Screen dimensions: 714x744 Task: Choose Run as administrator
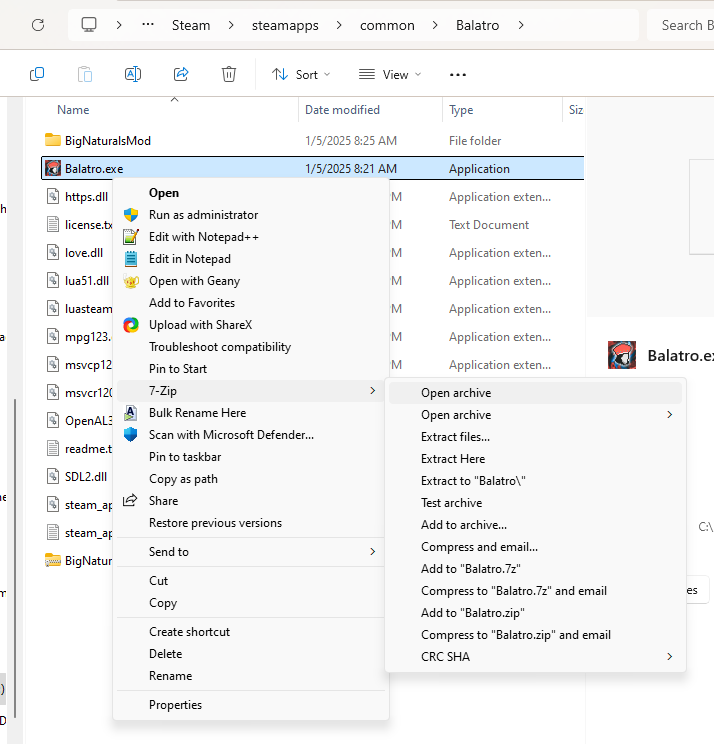tap(250, 215)
